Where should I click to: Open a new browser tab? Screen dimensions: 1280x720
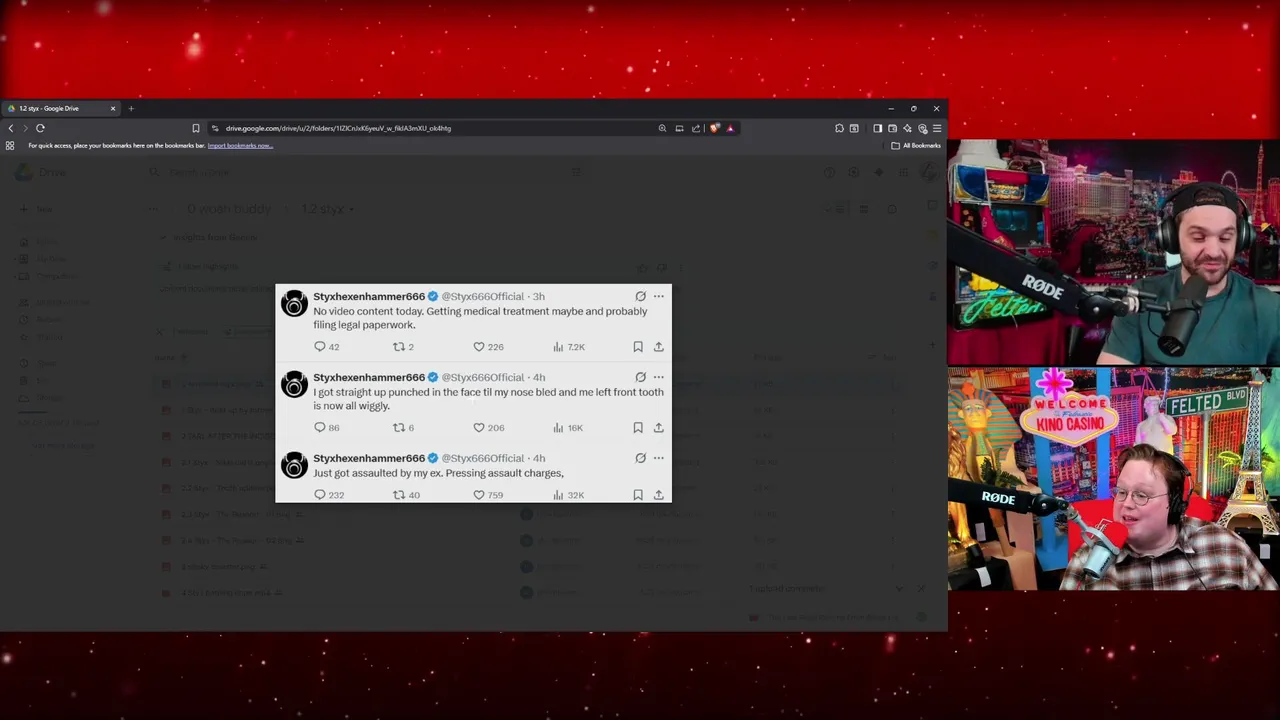coord(131,108)
